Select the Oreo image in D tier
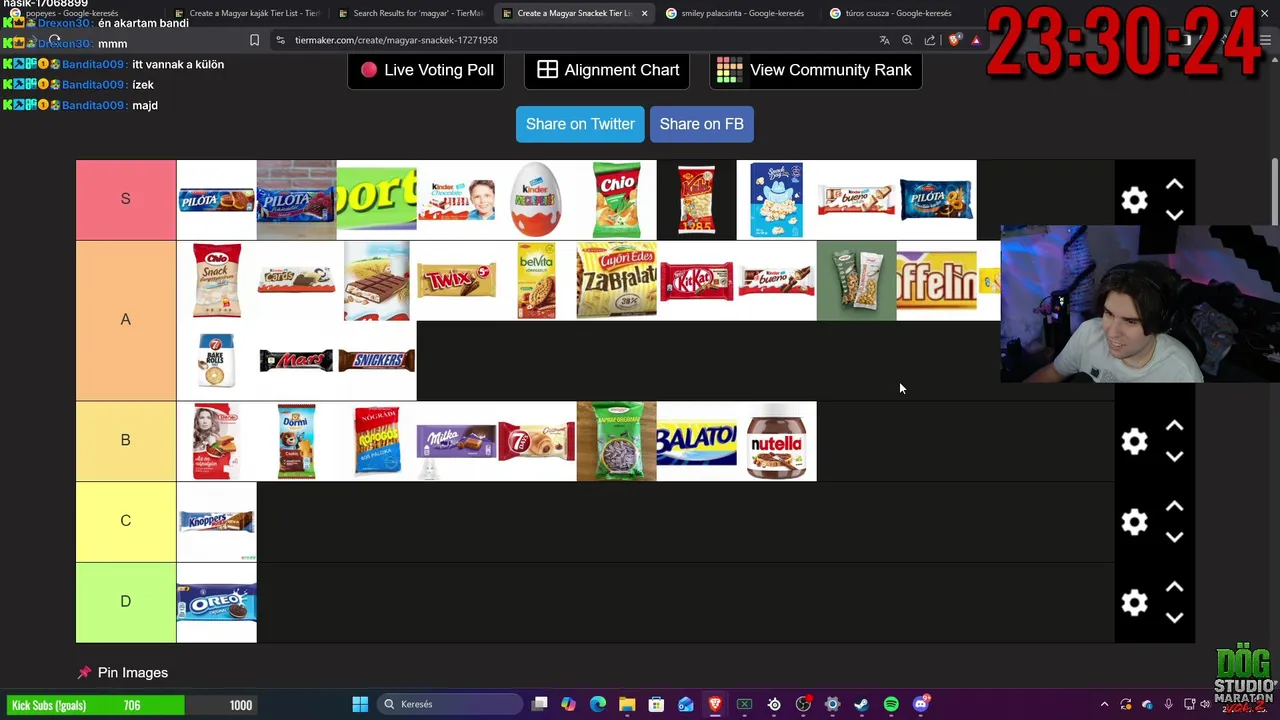This screenshot has height=720, width=1280. click(x=217, y=603)
